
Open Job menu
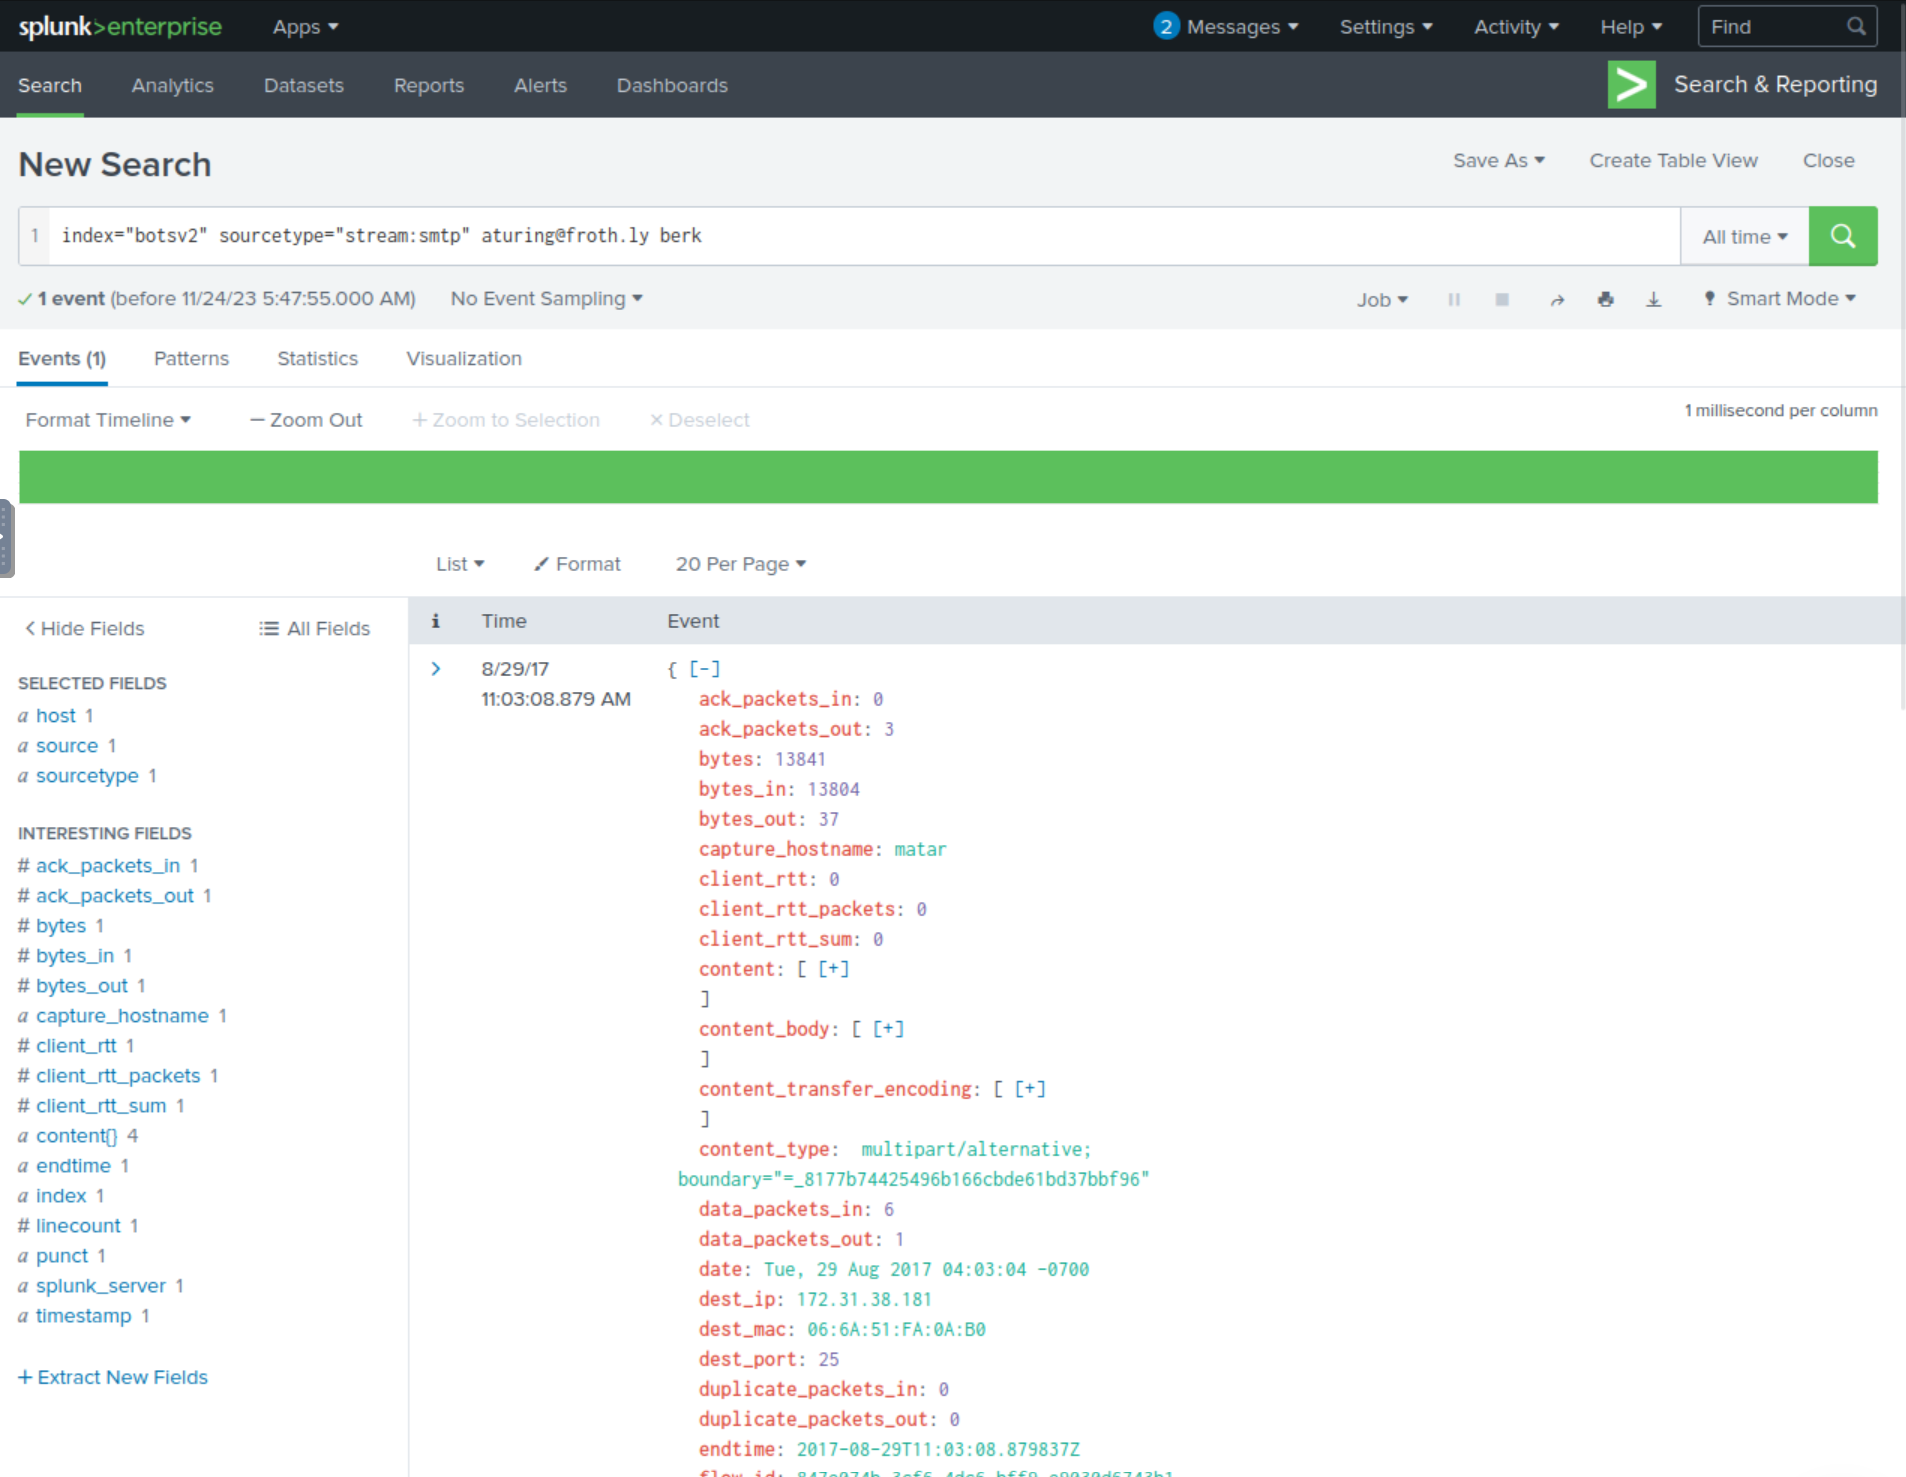click(1382, 299)
